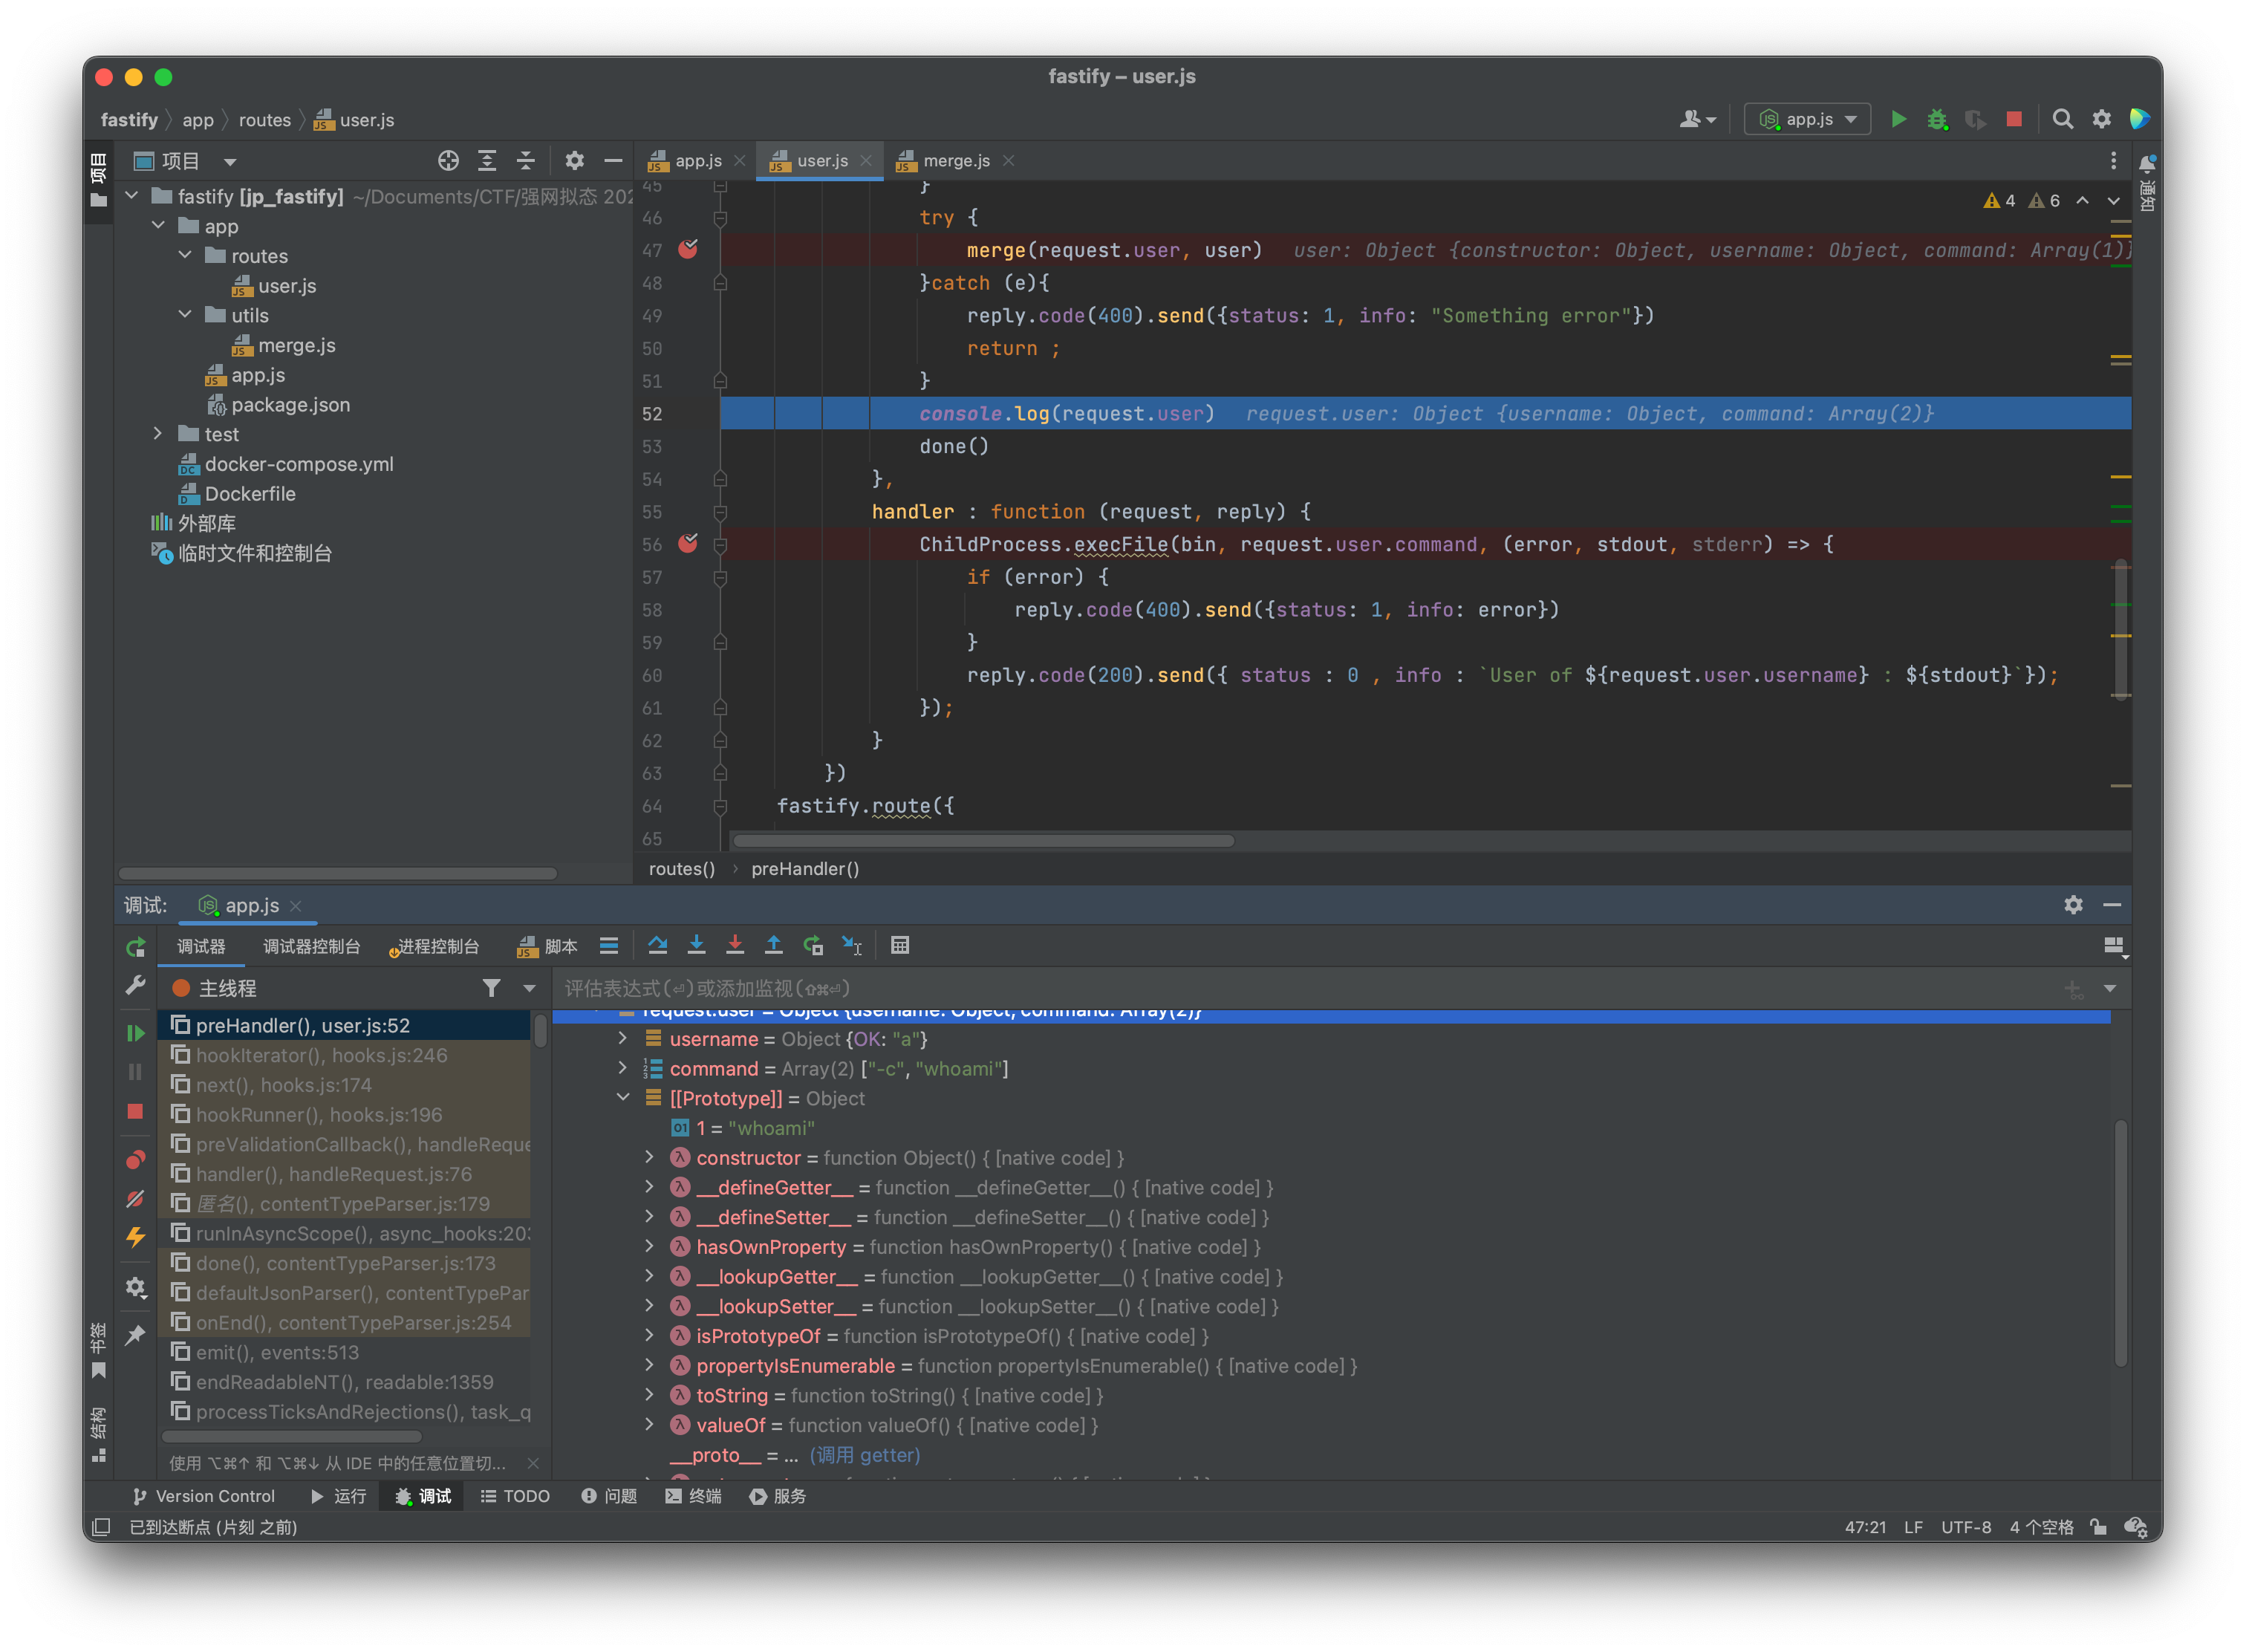Collapse all in project panel toolbar
The width and height of the screenshot is (2246, 1652).
point(525,160)
